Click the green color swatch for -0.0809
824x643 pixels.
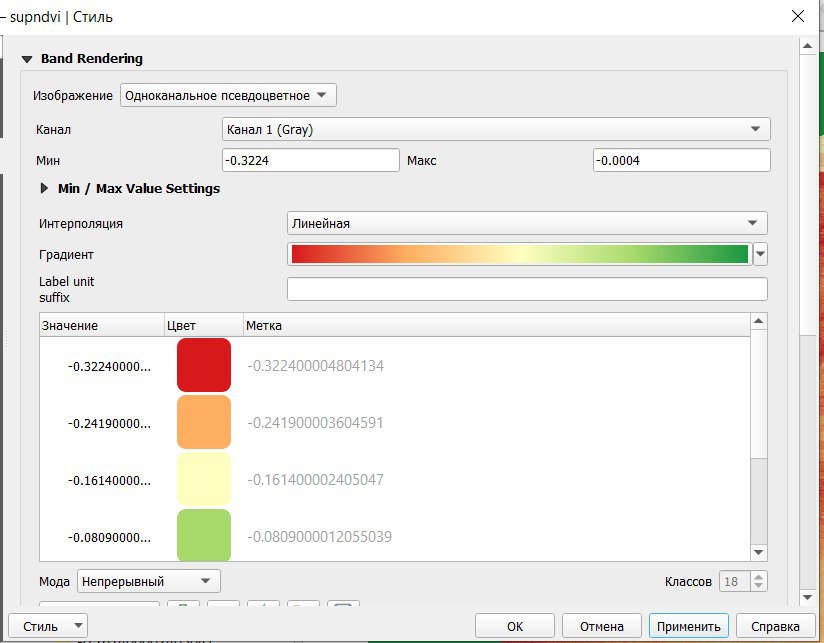(204, 535)
